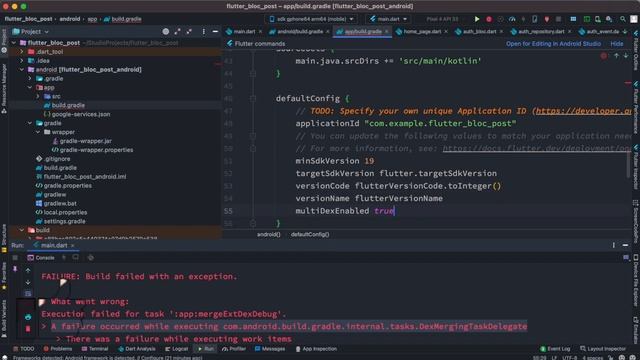This screenshot has width=640, height=360.
Task: Open the Dart Analysis tool window tab
Action: (x=137, y=349)
